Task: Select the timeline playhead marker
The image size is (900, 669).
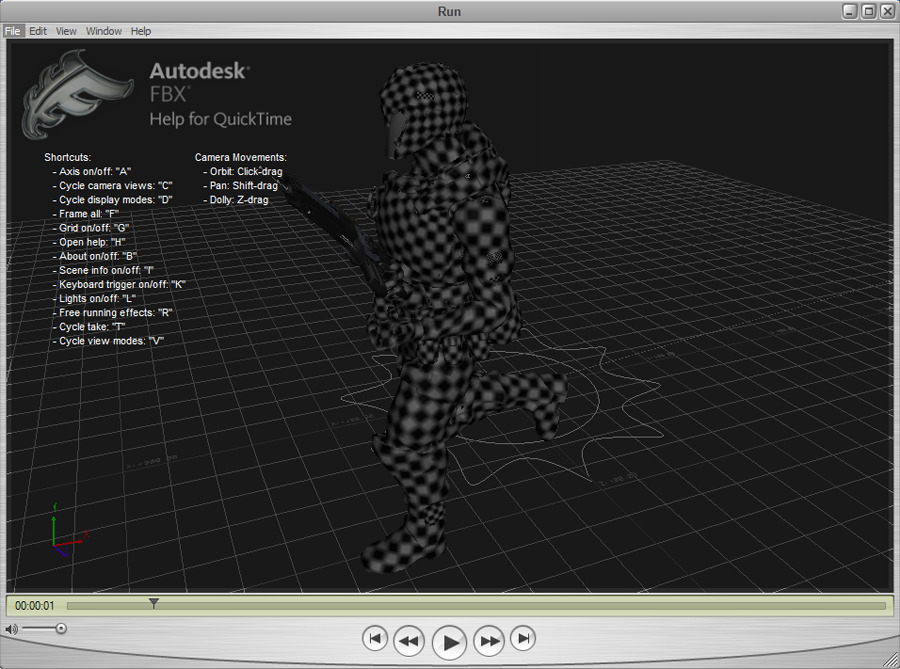Action: [x=153, y=603]
